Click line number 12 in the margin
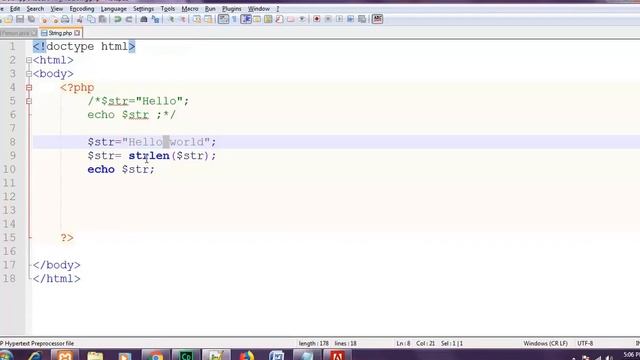This screenshot has width=640, height=360. pos(9,196)
